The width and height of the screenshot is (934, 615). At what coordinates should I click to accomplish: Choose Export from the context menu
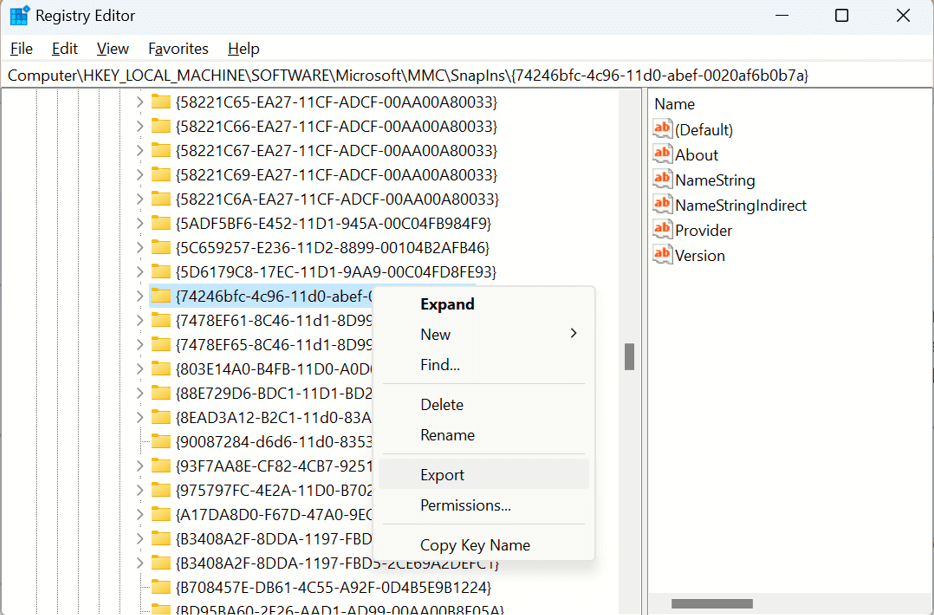click(x=442, y=475)
